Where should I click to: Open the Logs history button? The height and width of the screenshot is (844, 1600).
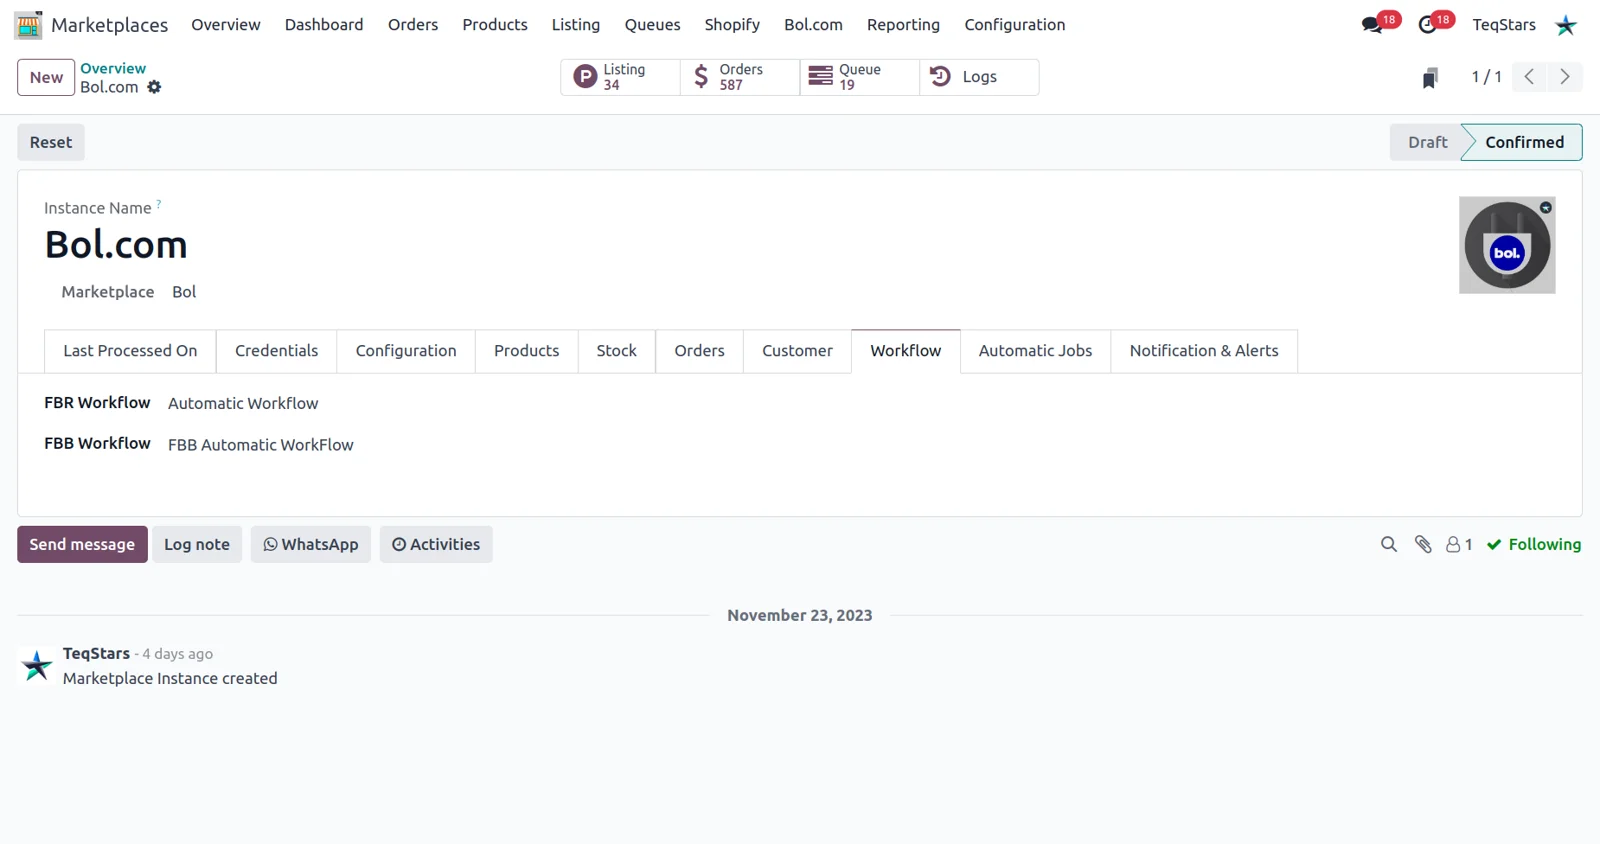[979, 77]
